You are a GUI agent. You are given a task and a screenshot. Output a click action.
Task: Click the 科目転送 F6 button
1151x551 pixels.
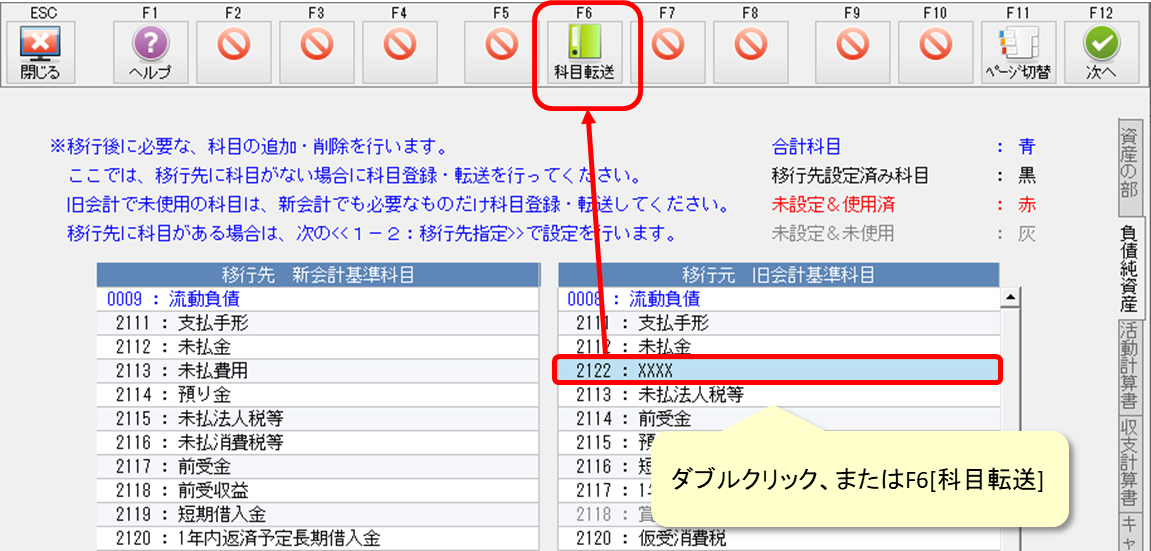584,52
